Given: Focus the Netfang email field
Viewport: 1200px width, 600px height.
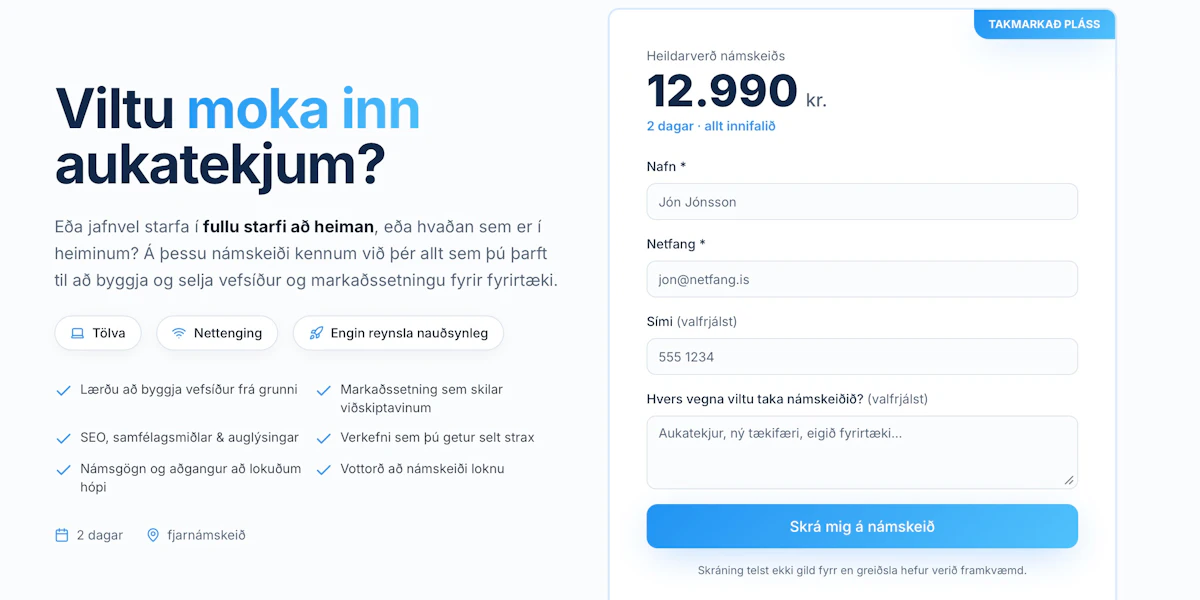Looking at the screenshot, I should [x=862, y=279].
